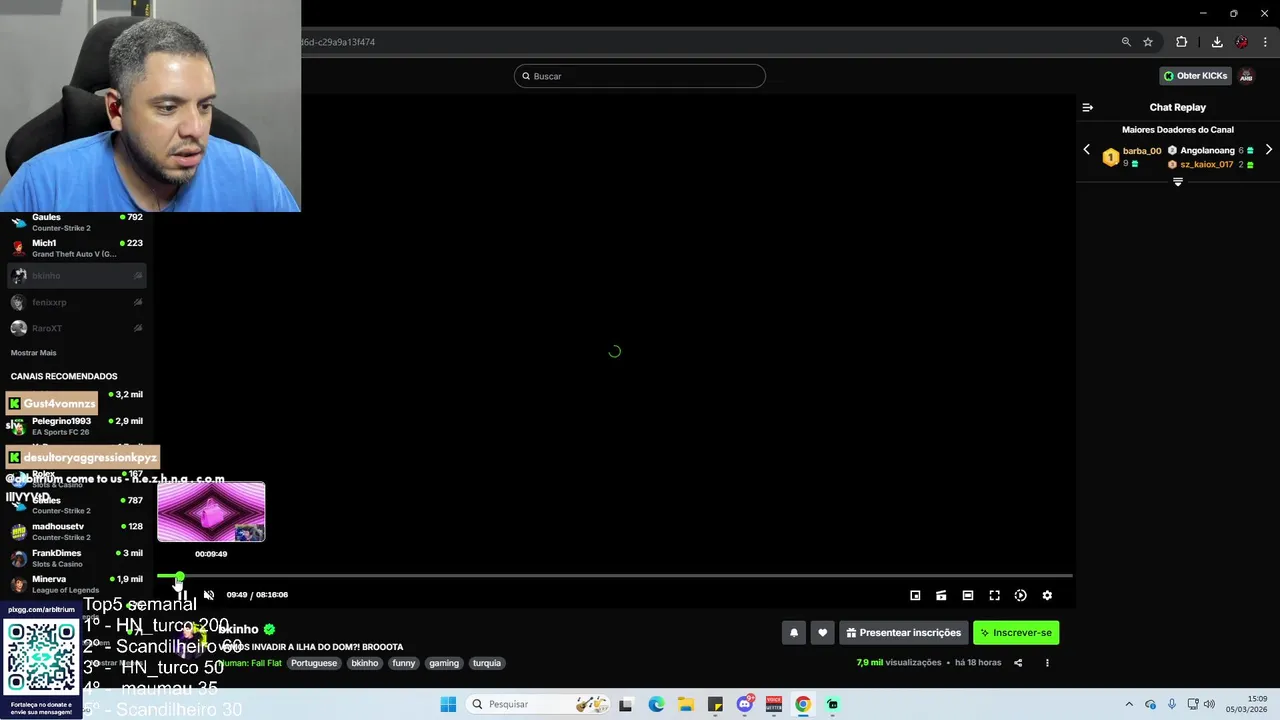
Task: Open video player settings gear
Action: [x=1047, y=595]
